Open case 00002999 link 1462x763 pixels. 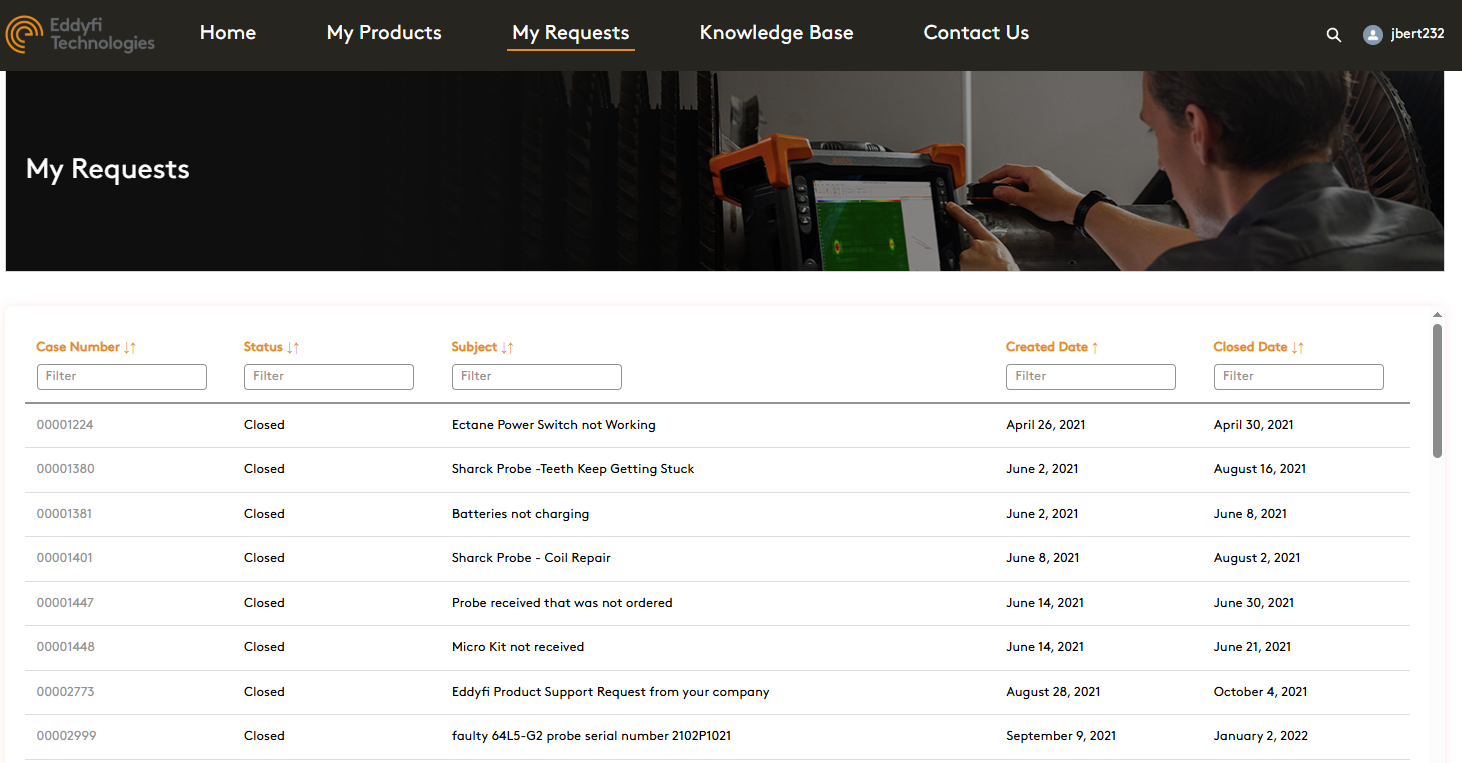[x=66, y=736]
